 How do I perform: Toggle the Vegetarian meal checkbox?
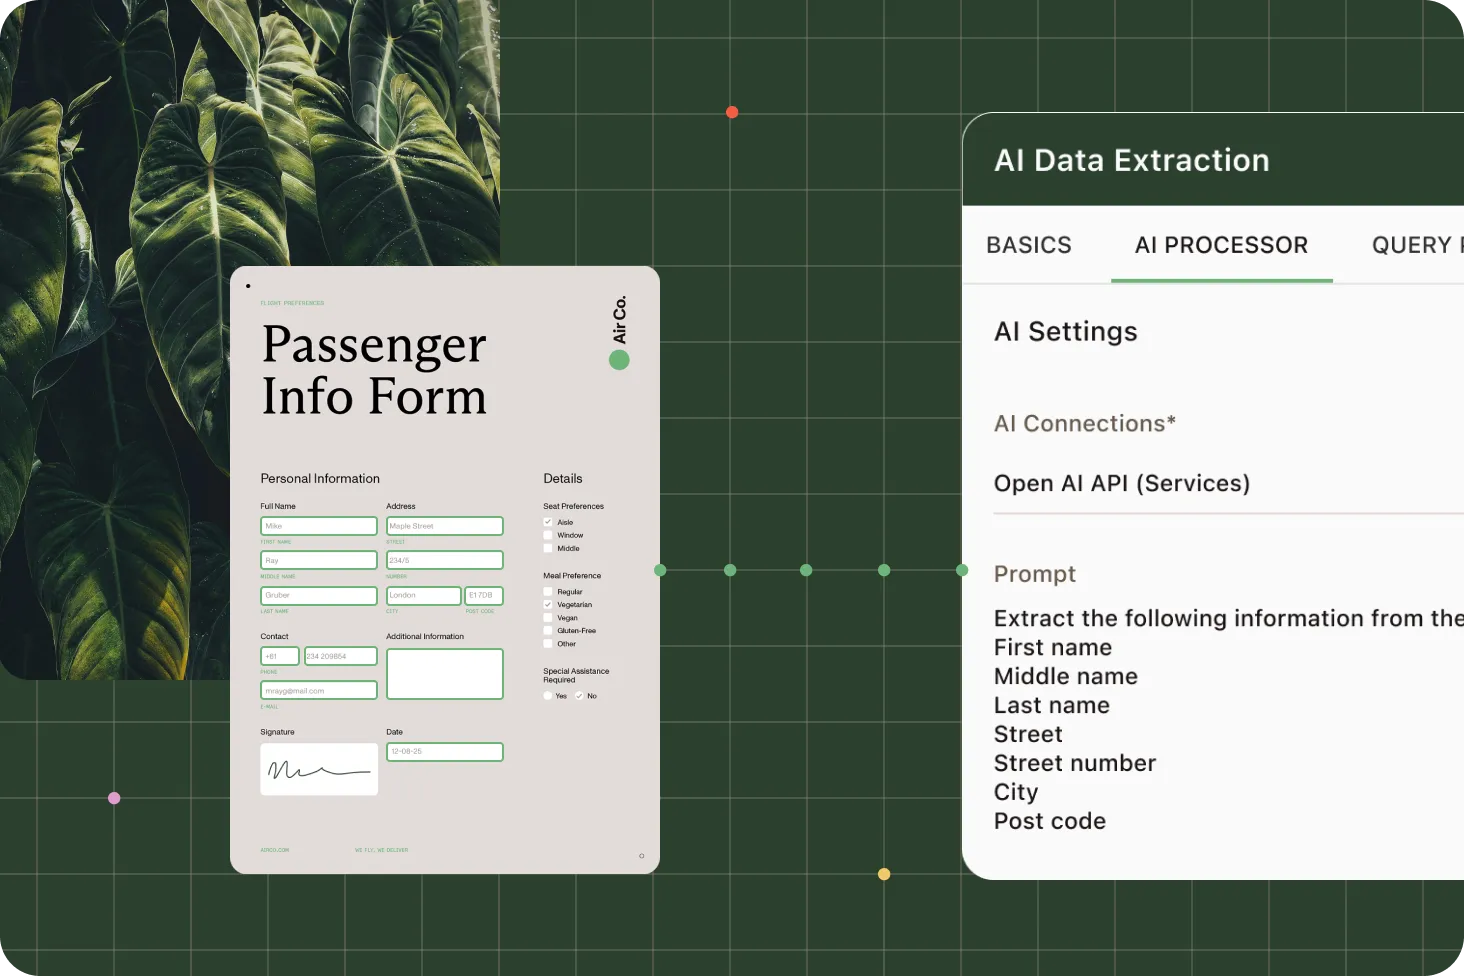[548, 605]
